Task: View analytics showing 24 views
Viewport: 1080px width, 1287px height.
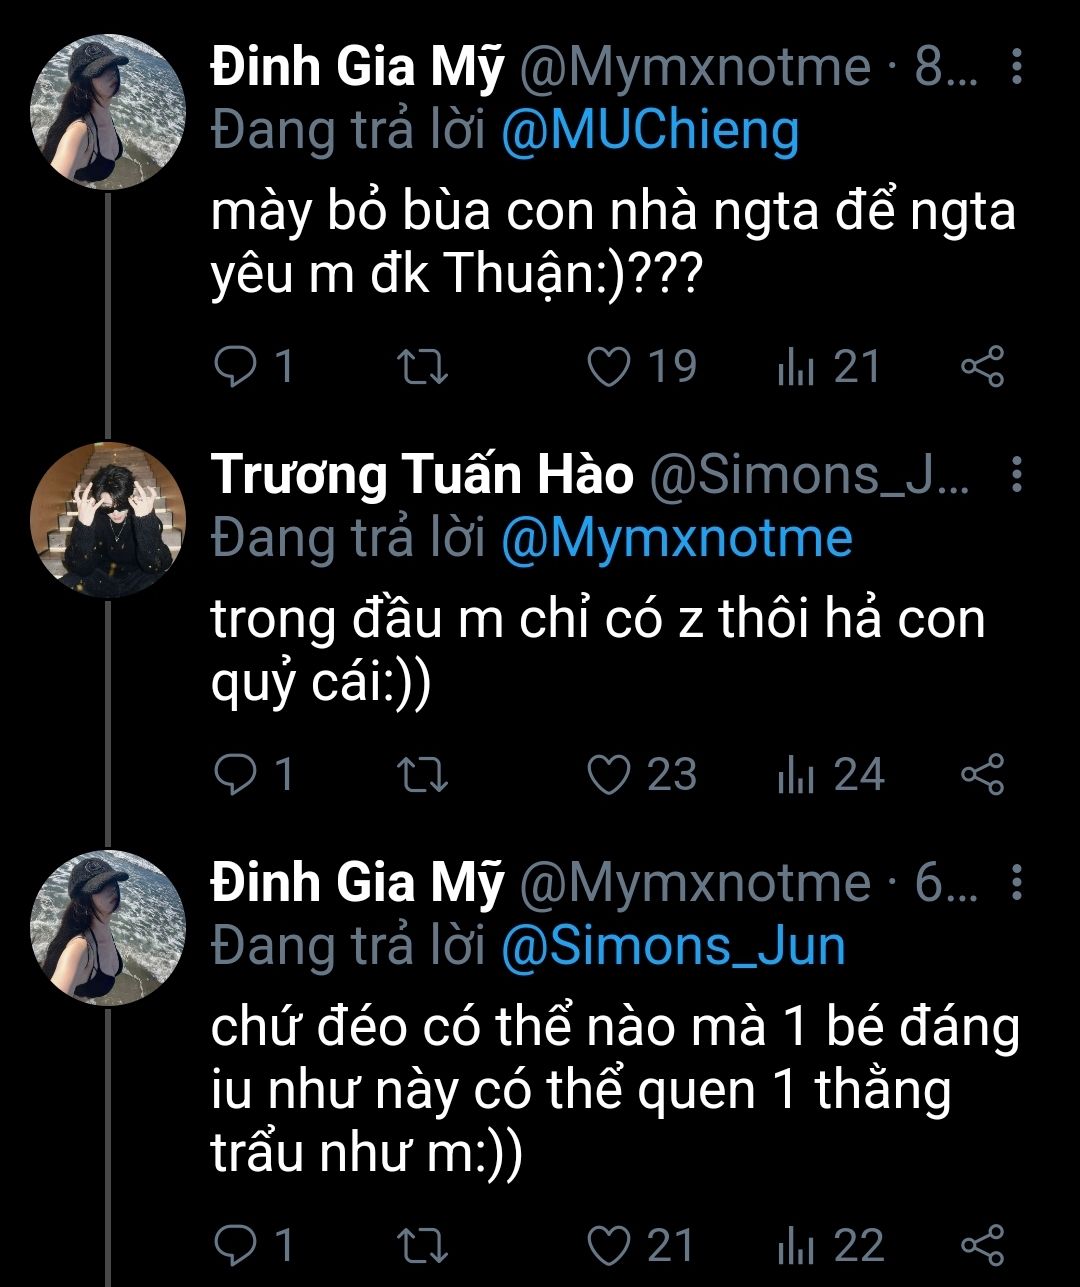Action: point(796,776)
